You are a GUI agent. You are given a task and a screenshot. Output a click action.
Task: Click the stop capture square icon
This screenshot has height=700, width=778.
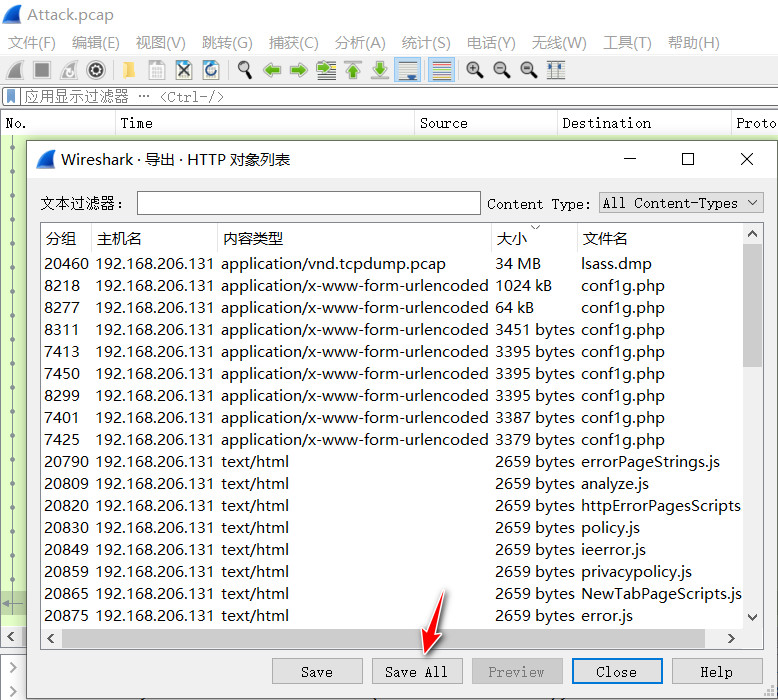tap(42, 70)
